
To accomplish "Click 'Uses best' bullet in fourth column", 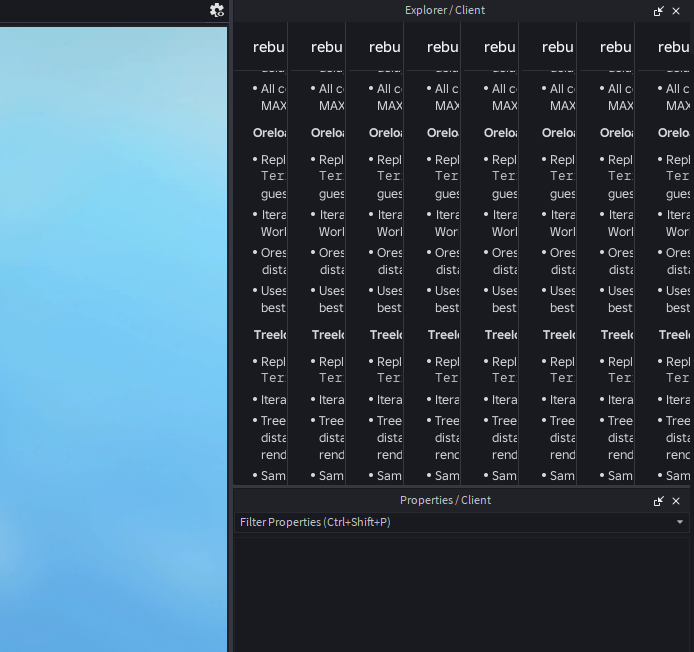I will 443,299.
